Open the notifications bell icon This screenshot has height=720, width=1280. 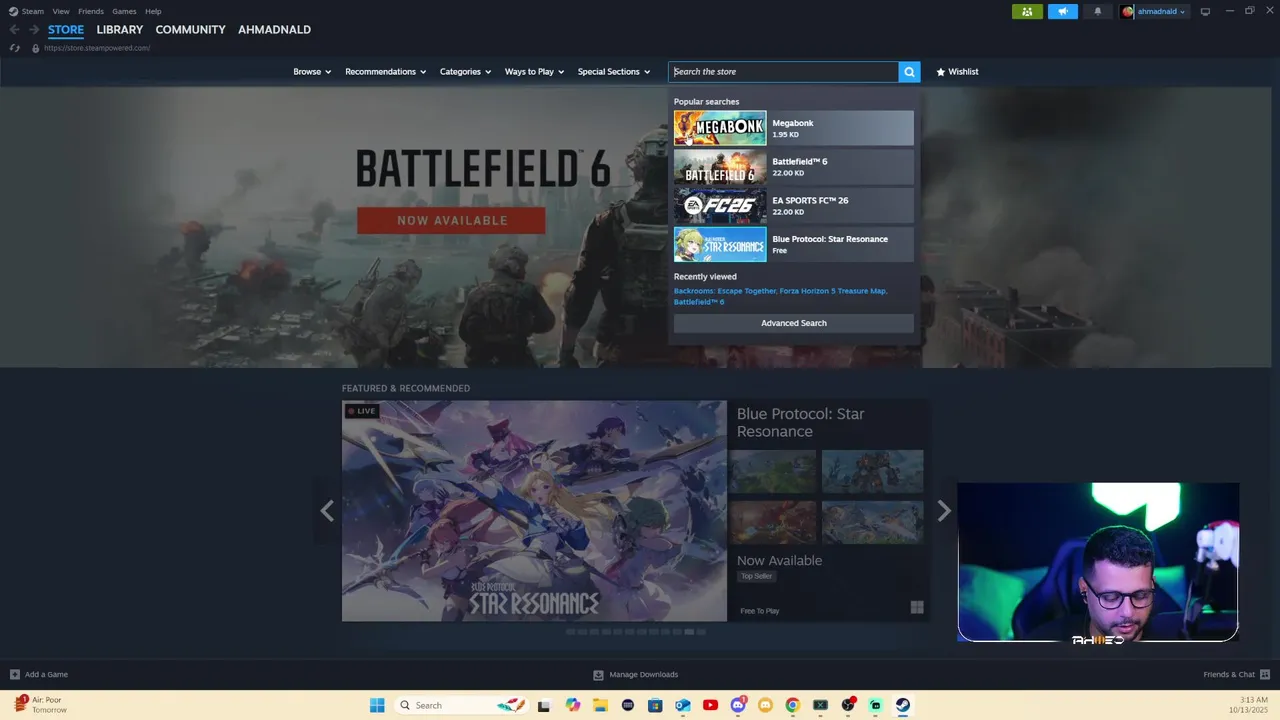point(1098,12)
